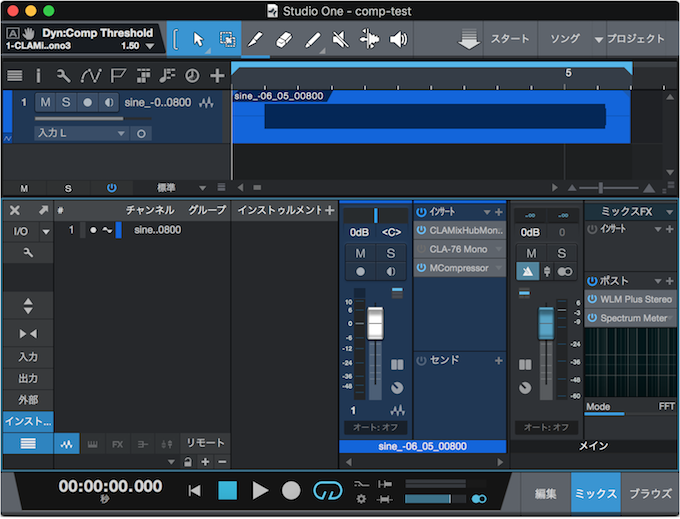
Task: Adjust the main output fader
Action: pos(546,323)
